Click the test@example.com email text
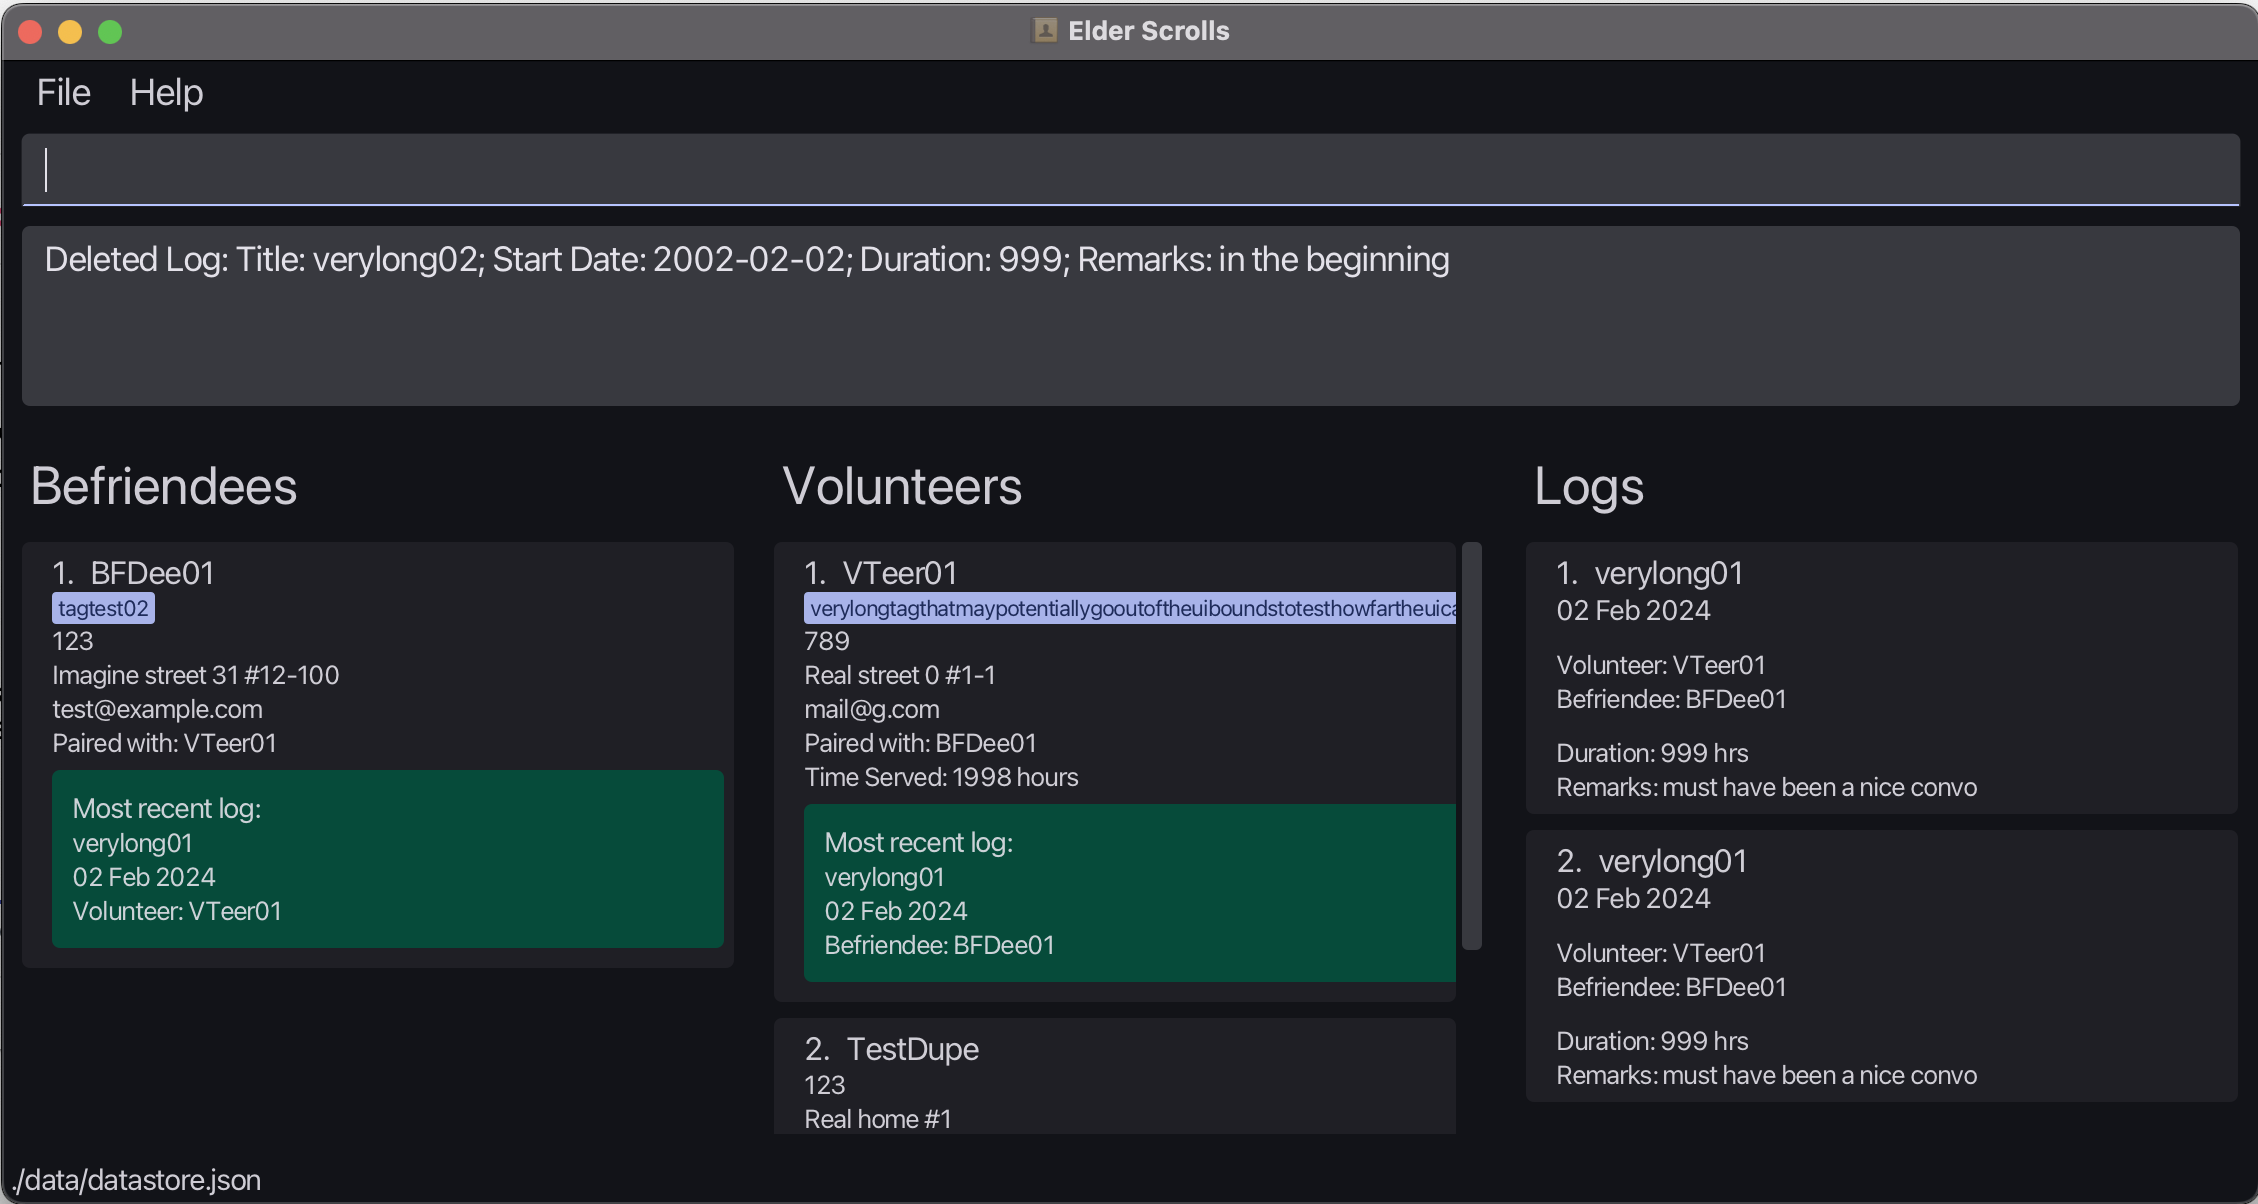Image resolution: width=2258 pixels, height=1204 pixels. pyautogui.click(x=157, y=709)
